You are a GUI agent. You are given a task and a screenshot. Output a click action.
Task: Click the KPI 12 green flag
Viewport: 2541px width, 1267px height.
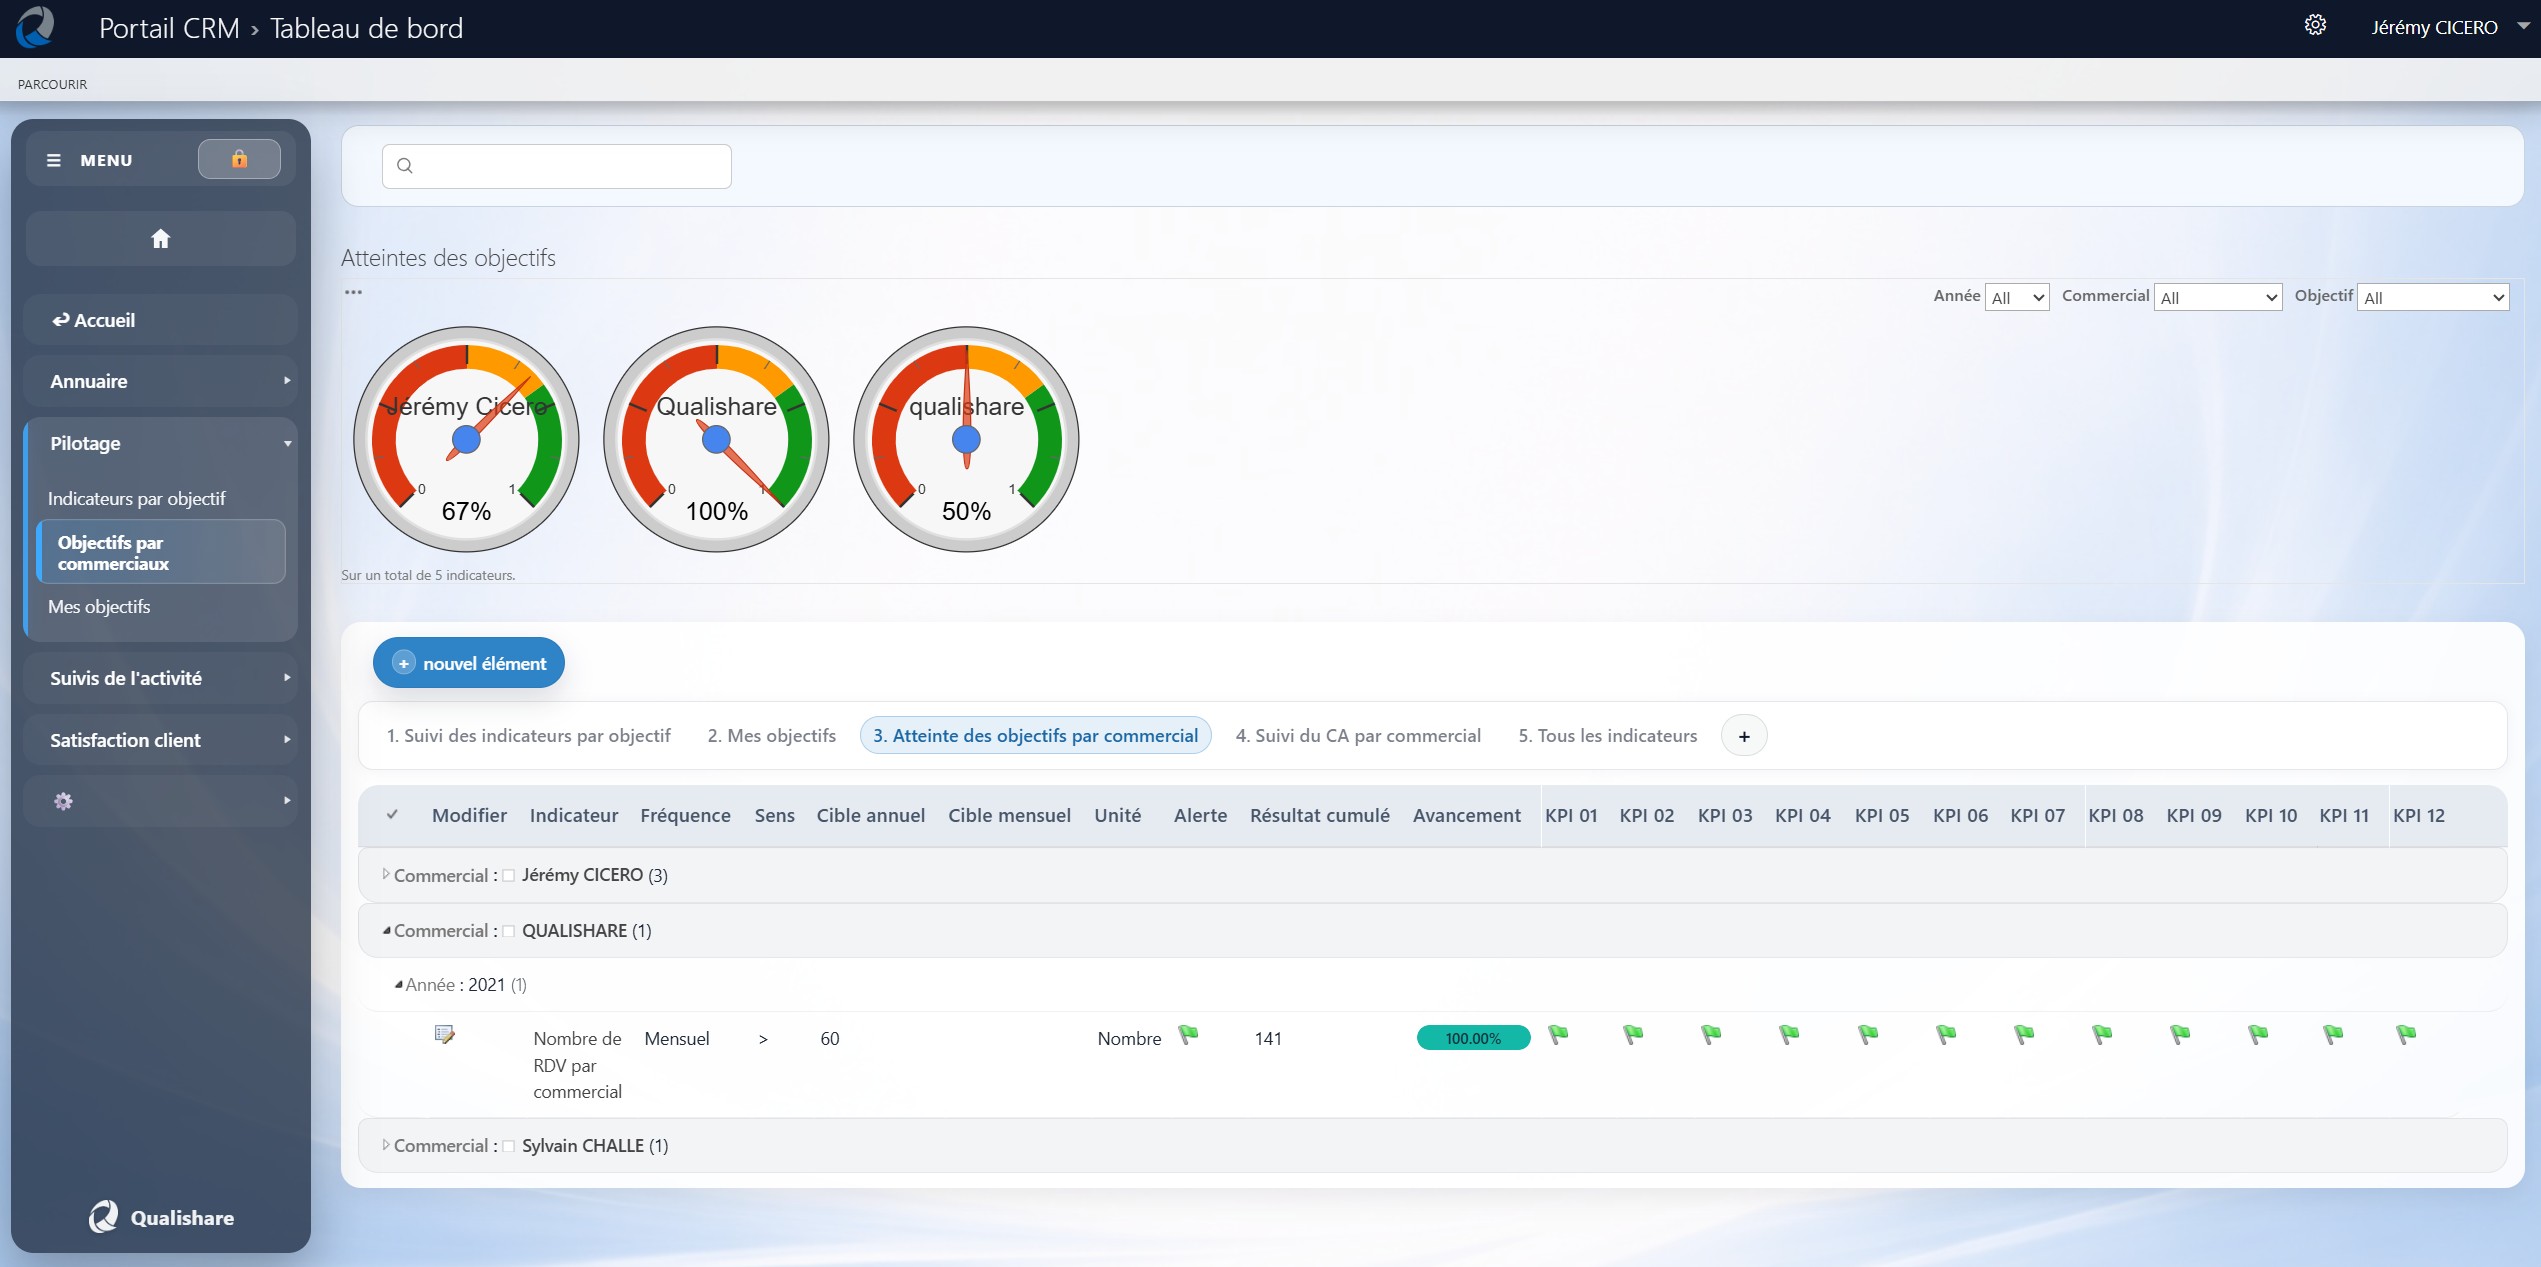[x=2406, y=1034]
